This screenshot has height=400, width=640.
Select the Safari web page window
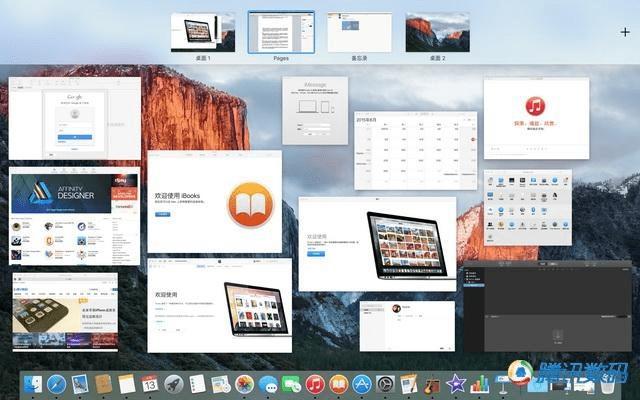click(x=65, y=312)
